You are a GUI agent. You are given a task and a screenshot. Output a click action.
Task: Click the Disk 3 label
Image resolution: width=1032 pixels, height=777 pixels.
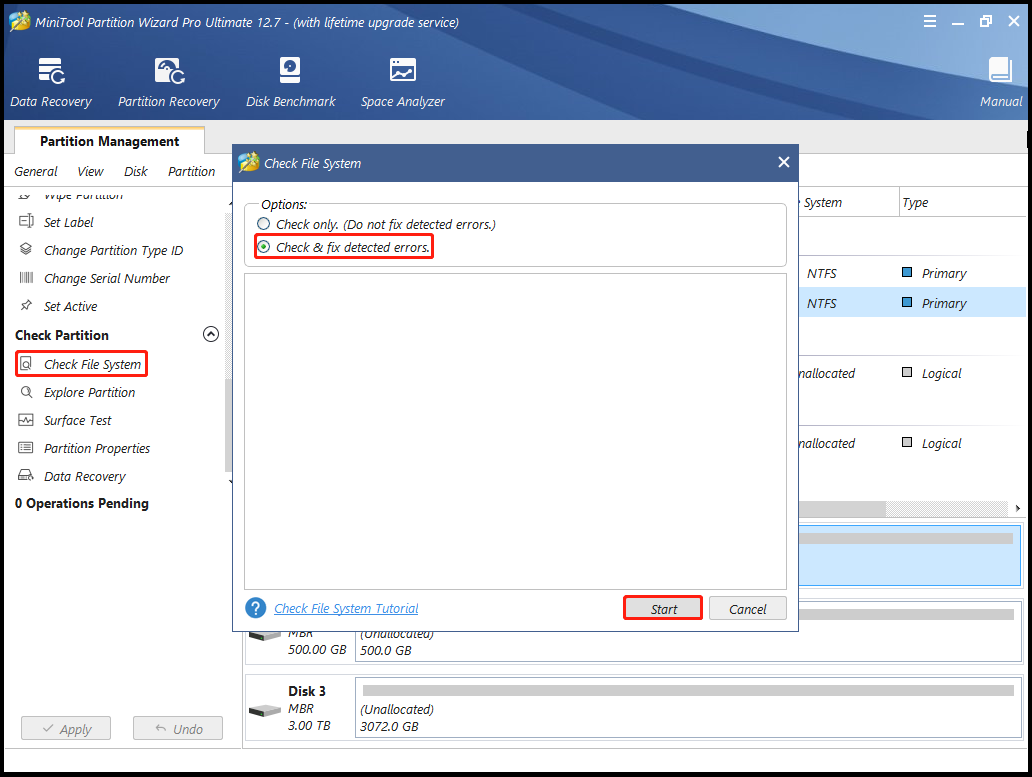tap(307, 691)
